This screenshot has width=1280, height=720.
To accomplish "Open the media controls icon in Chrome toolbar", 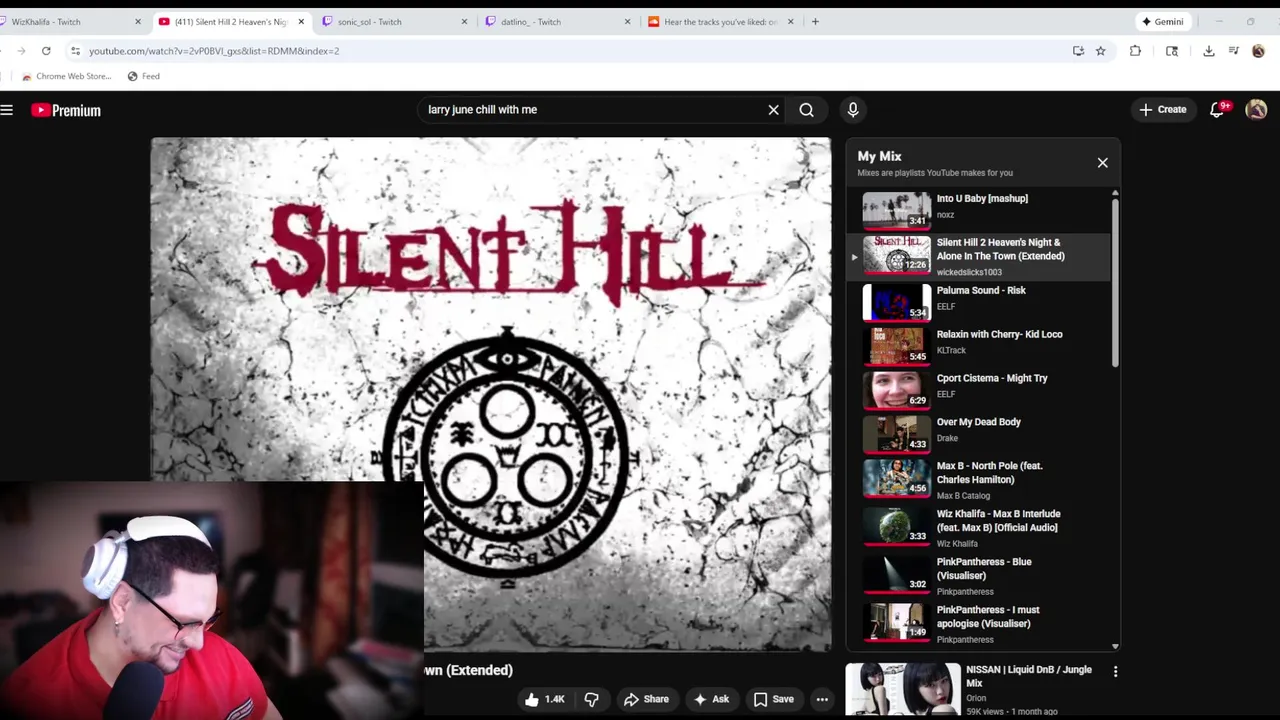I will (x=1233, y=51).
